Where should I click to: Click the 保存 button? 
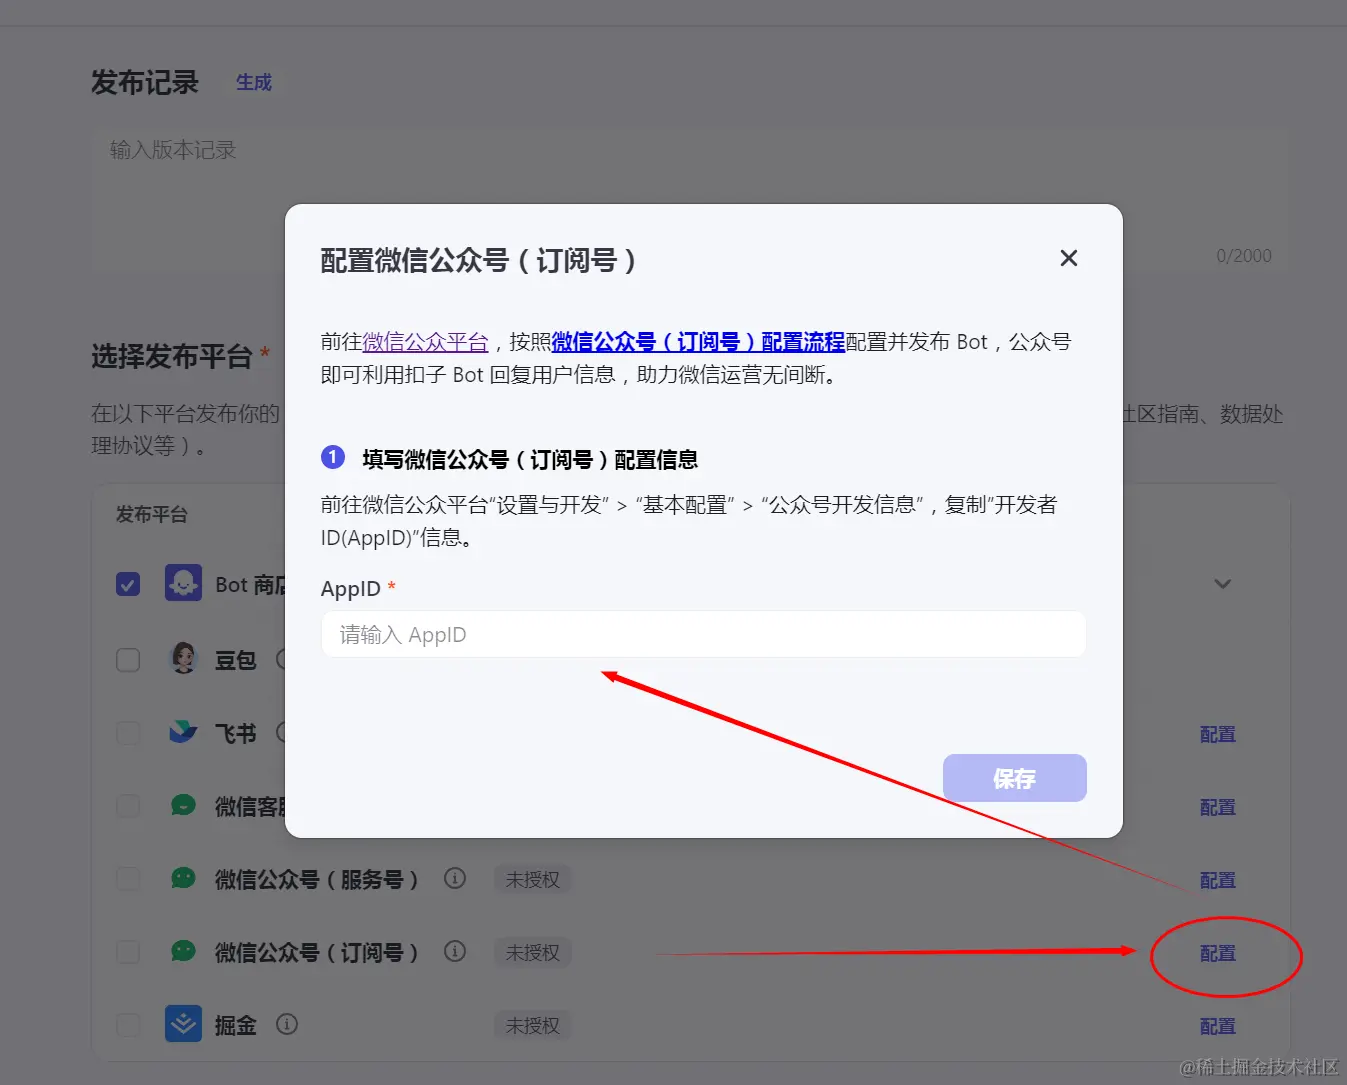(1014, 778)
